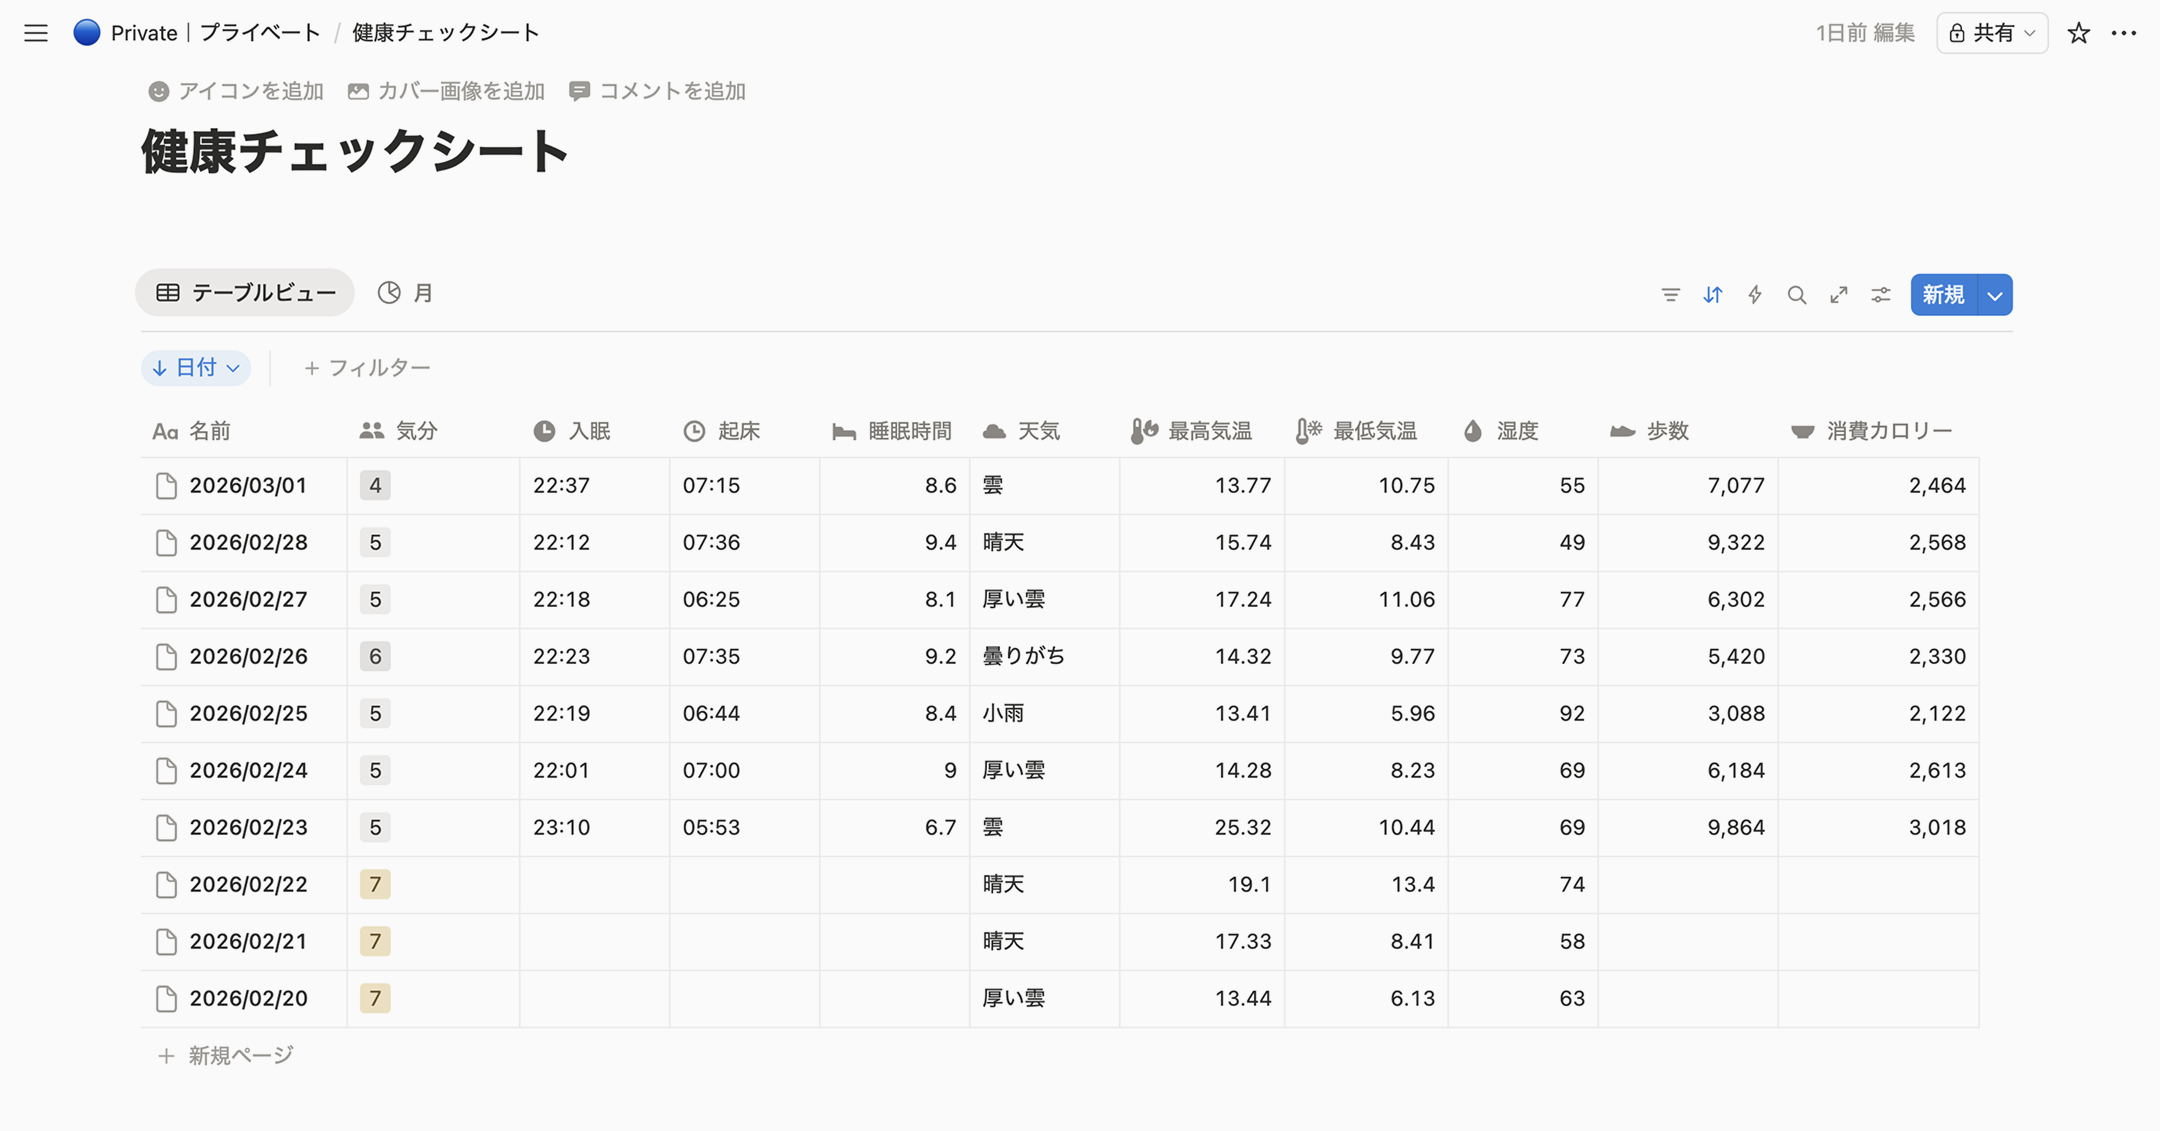The image size is (2160, 1131).
Task: Open the search within the table view
Action: click(x=1797, y=294)
